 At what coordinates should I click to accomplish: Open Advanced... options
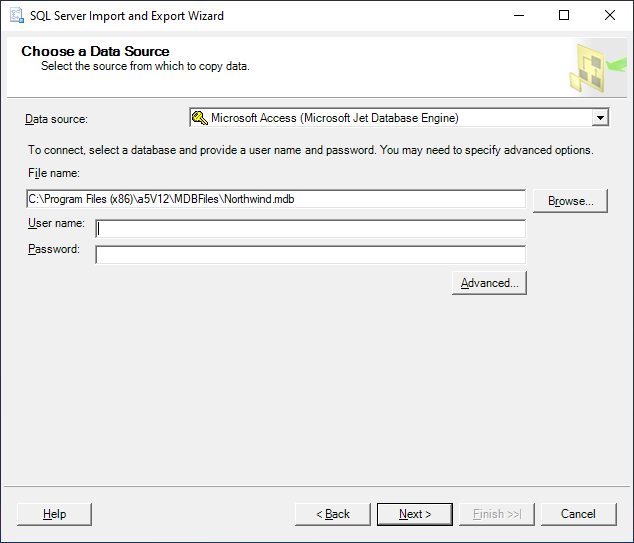[489, 283]
